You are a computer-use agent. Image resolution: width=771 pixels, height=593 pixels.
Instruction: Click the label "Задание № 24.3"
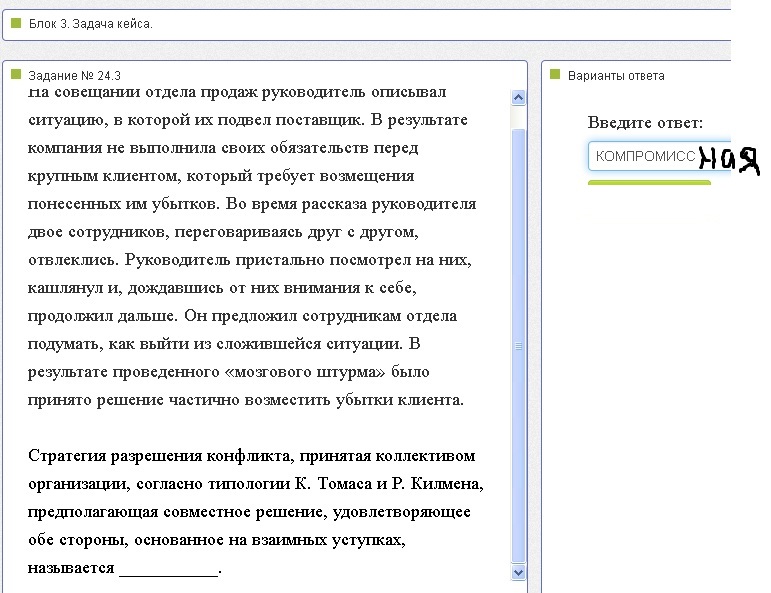74,76
